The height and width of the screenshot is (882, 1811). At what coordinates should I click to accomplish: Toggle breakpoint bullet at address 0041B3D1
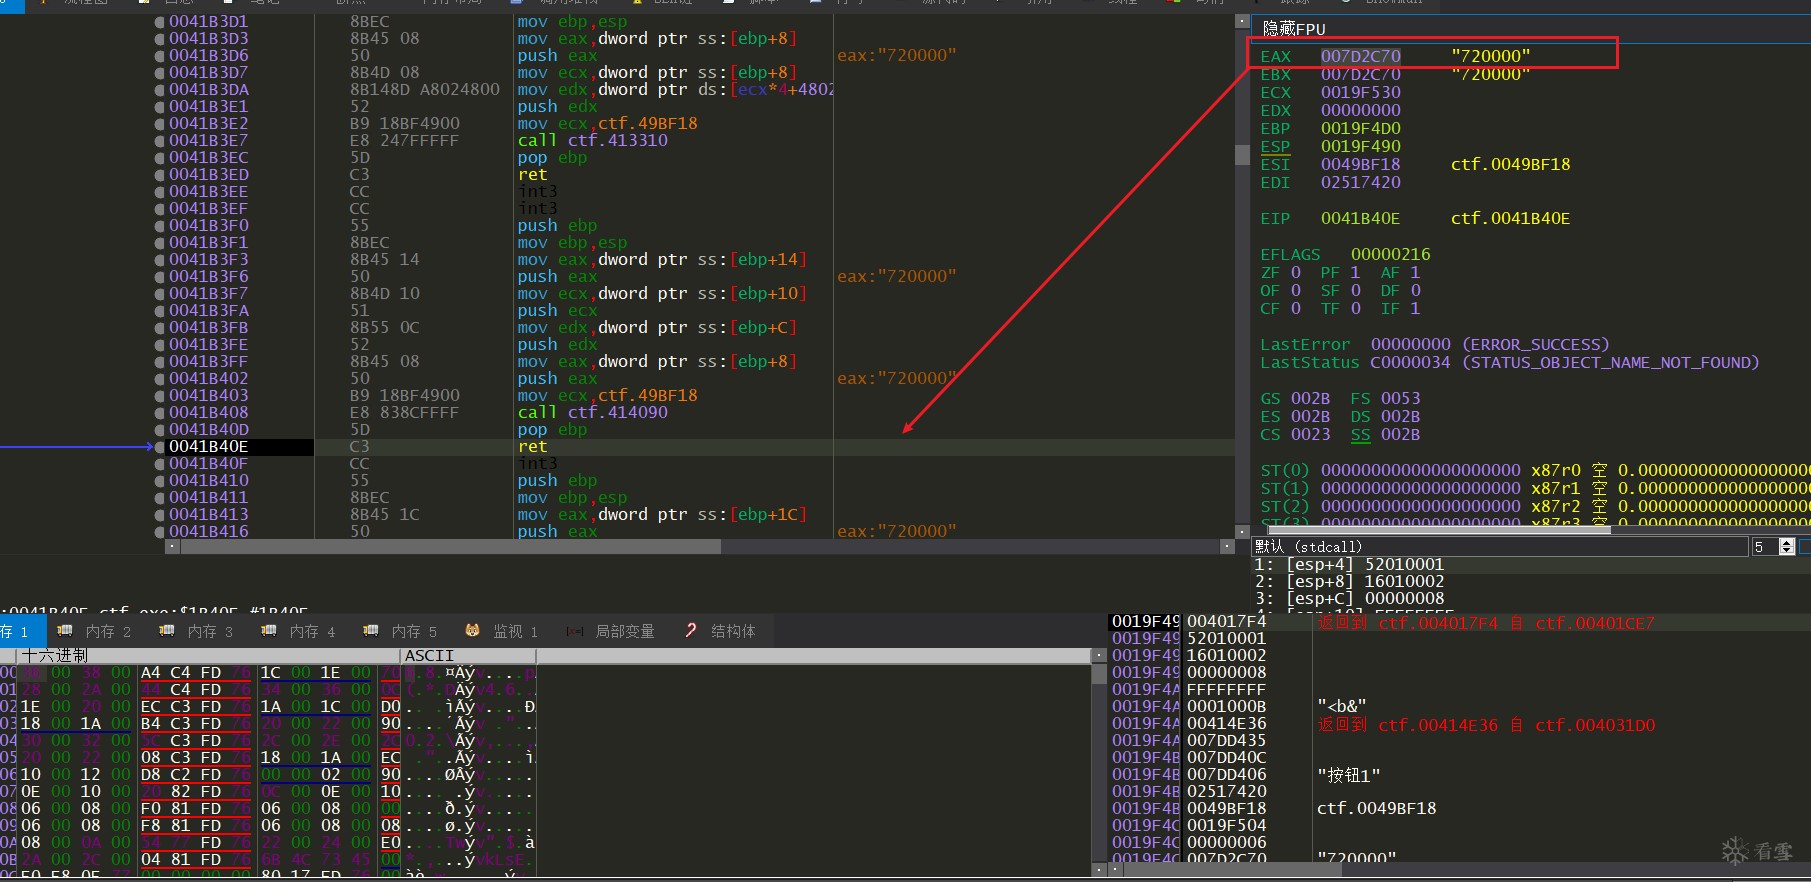(x=160, y=21)
